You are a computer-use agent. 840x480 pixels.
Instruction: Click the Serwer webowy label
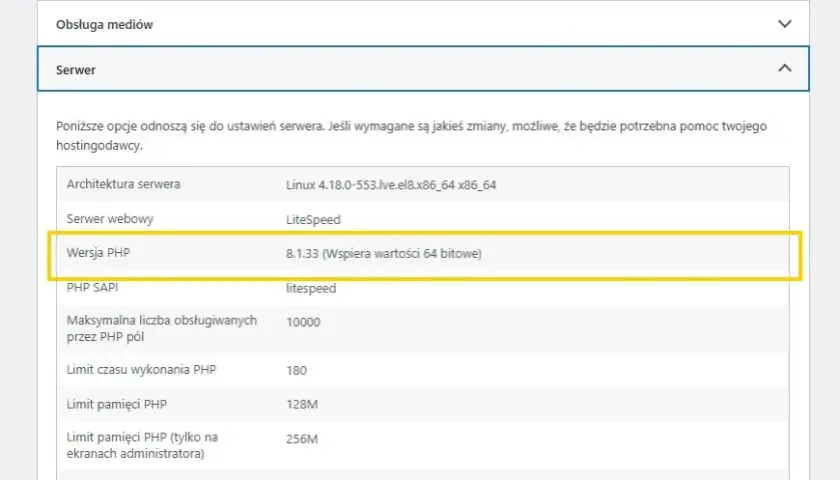pos(110,219)
